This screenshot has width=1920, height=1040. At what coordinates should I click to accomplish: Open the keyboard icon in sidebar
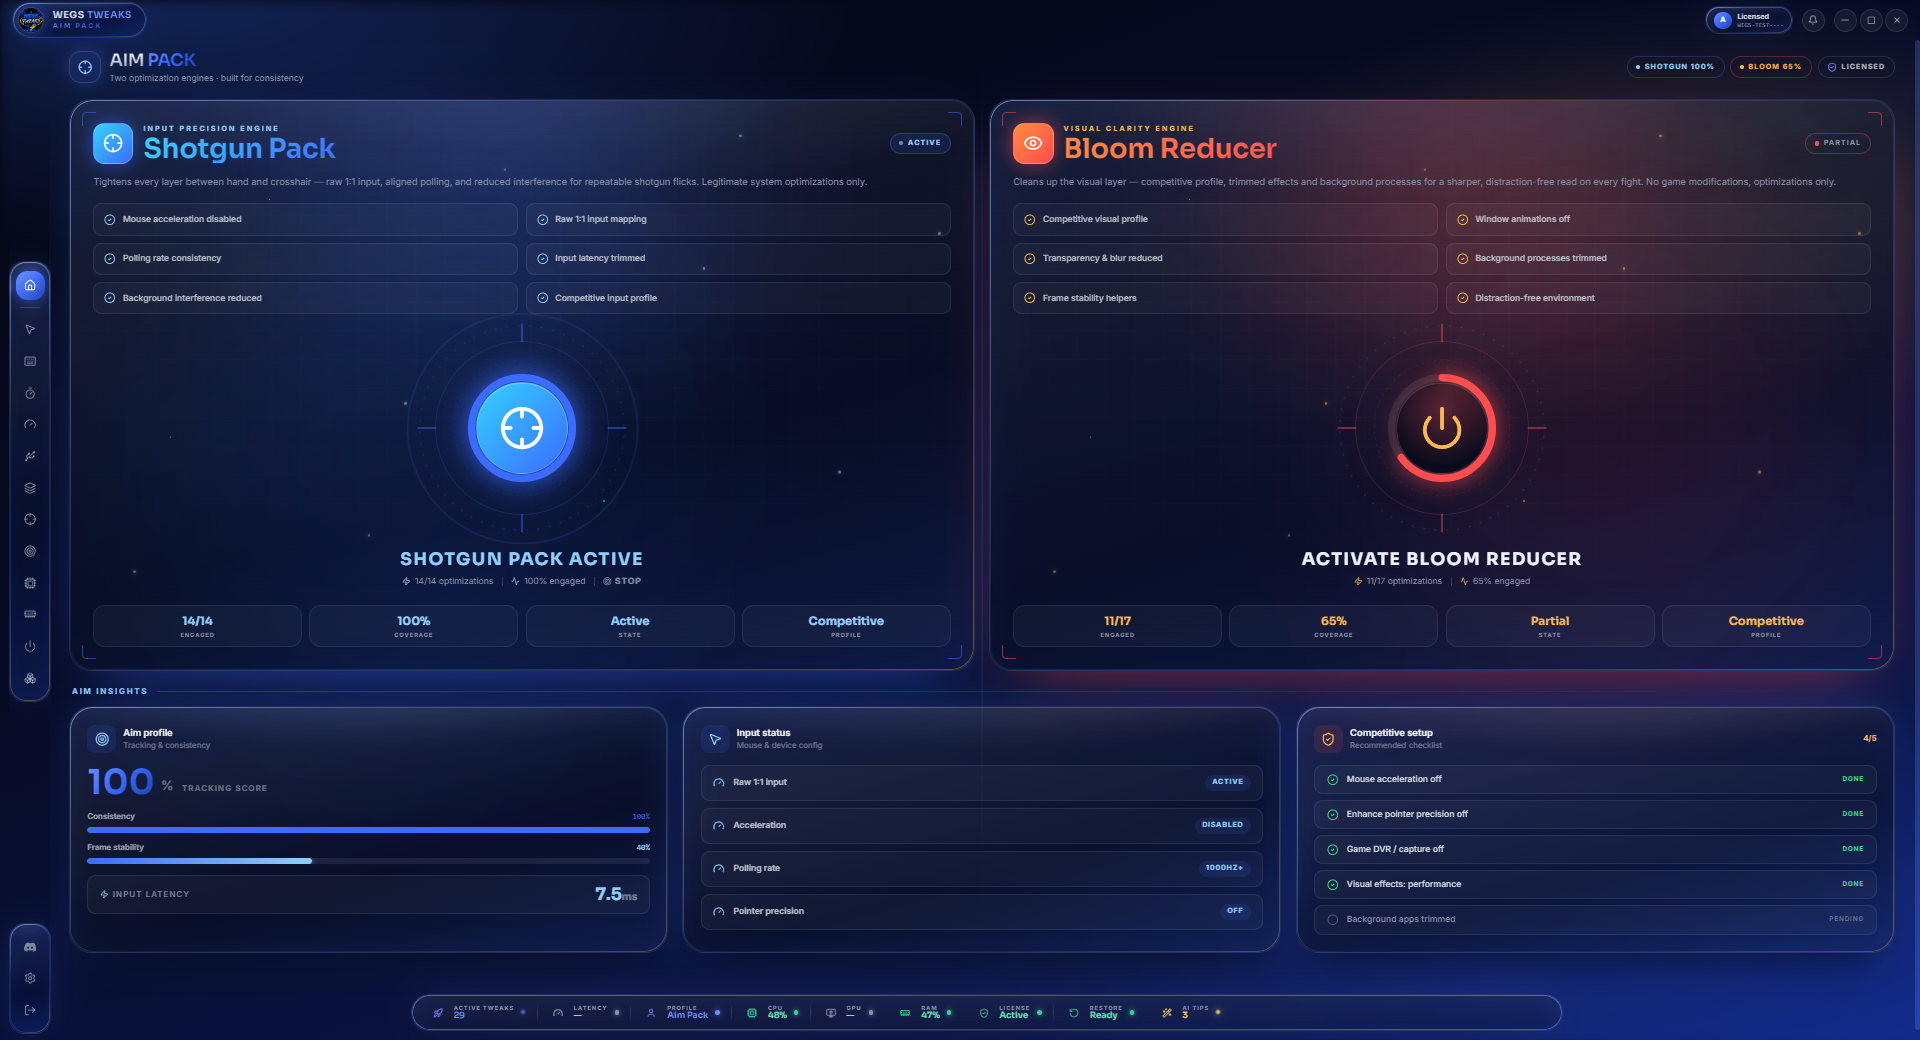coord(30,361)
